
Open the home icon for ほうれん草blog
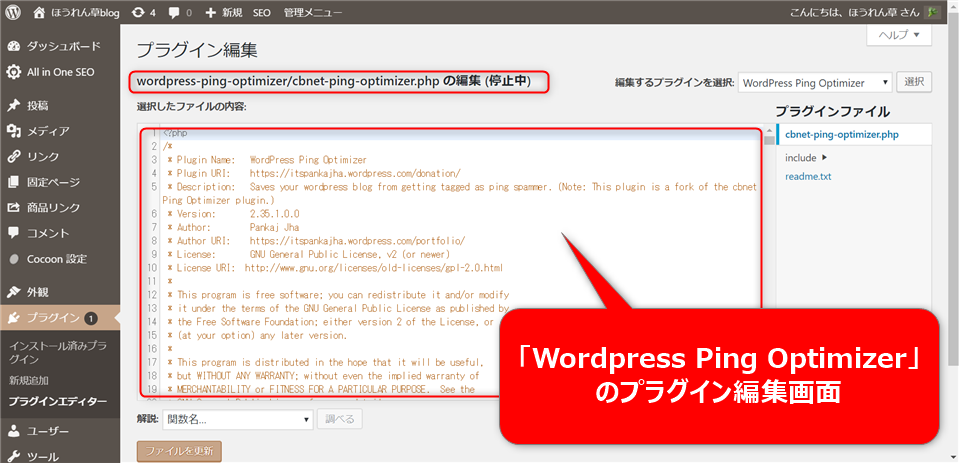(x=40, y=12)
